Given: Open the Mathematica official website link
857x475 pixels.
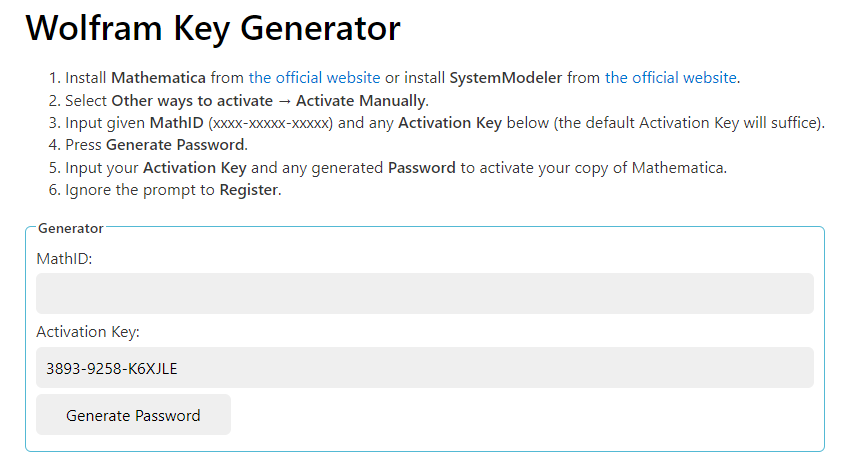Looking at the screenshot, I should (x=314, y=77).
